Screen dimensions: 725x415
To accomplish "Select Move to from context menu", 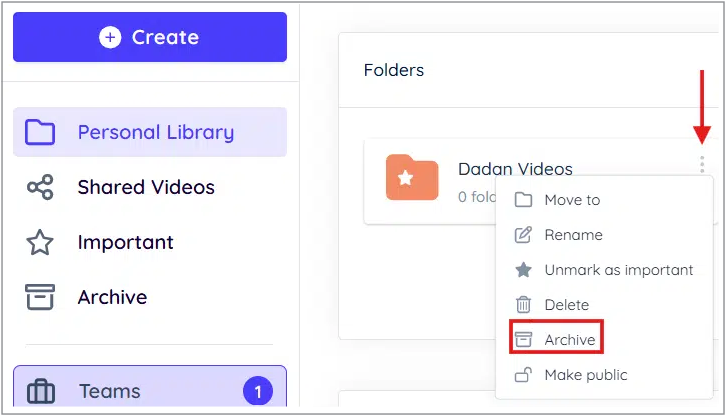I will 571,200.
